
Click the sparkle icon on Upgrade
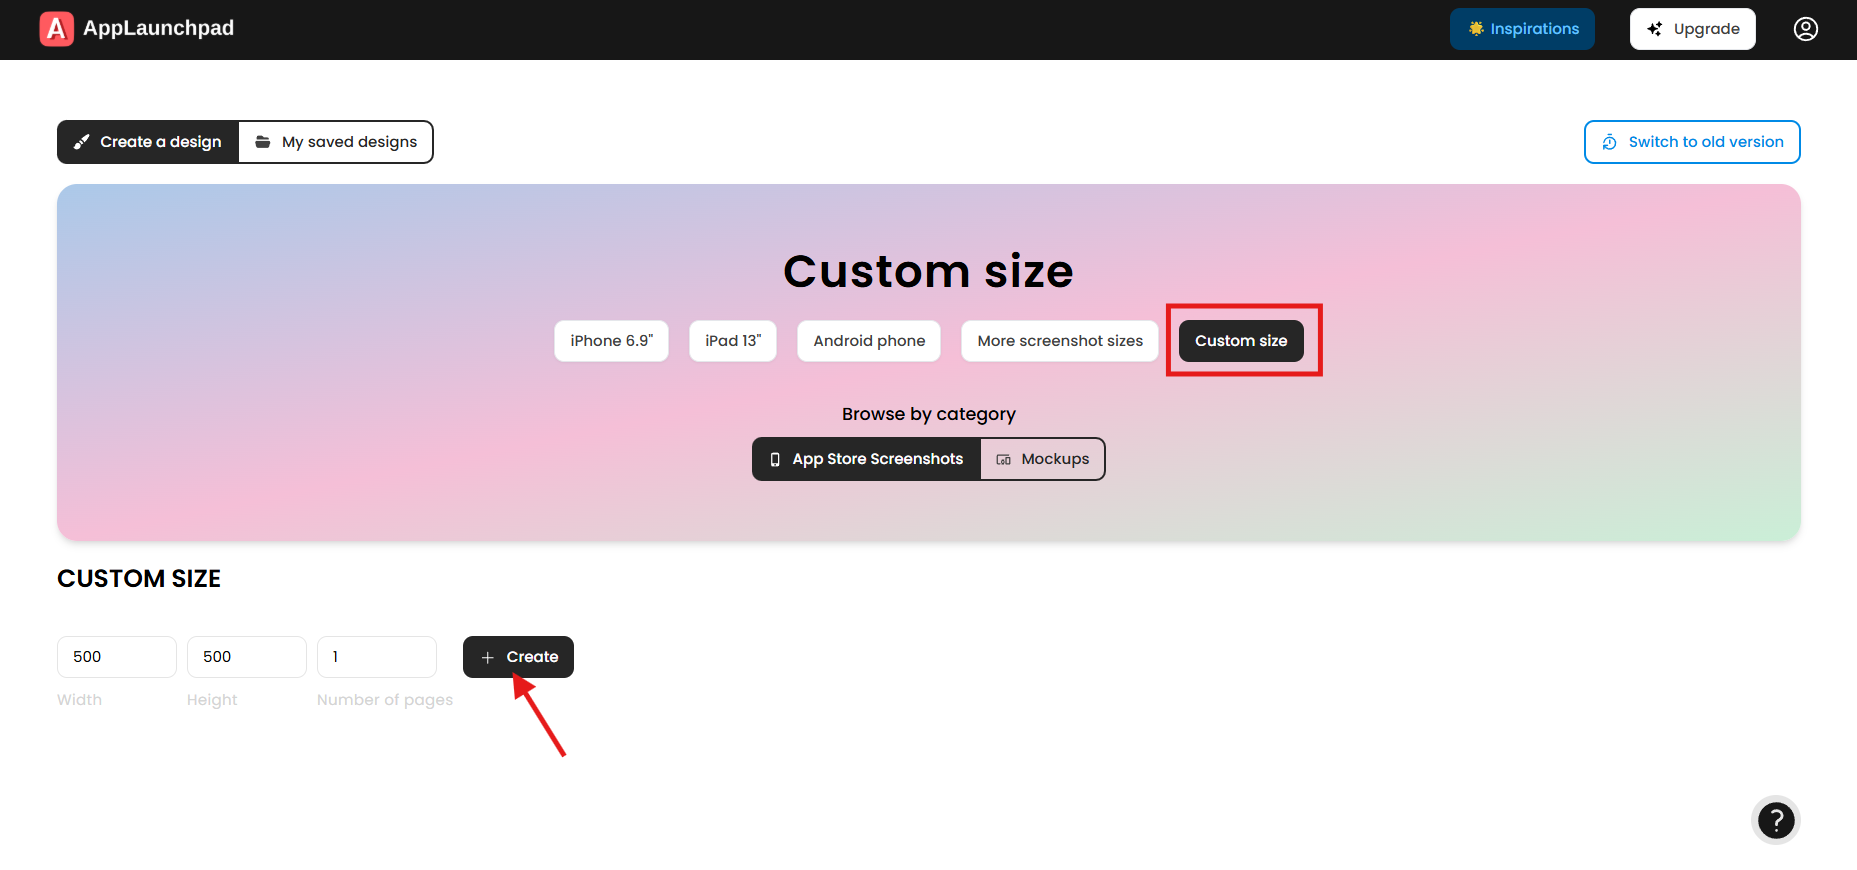[x=1655, y=29]
